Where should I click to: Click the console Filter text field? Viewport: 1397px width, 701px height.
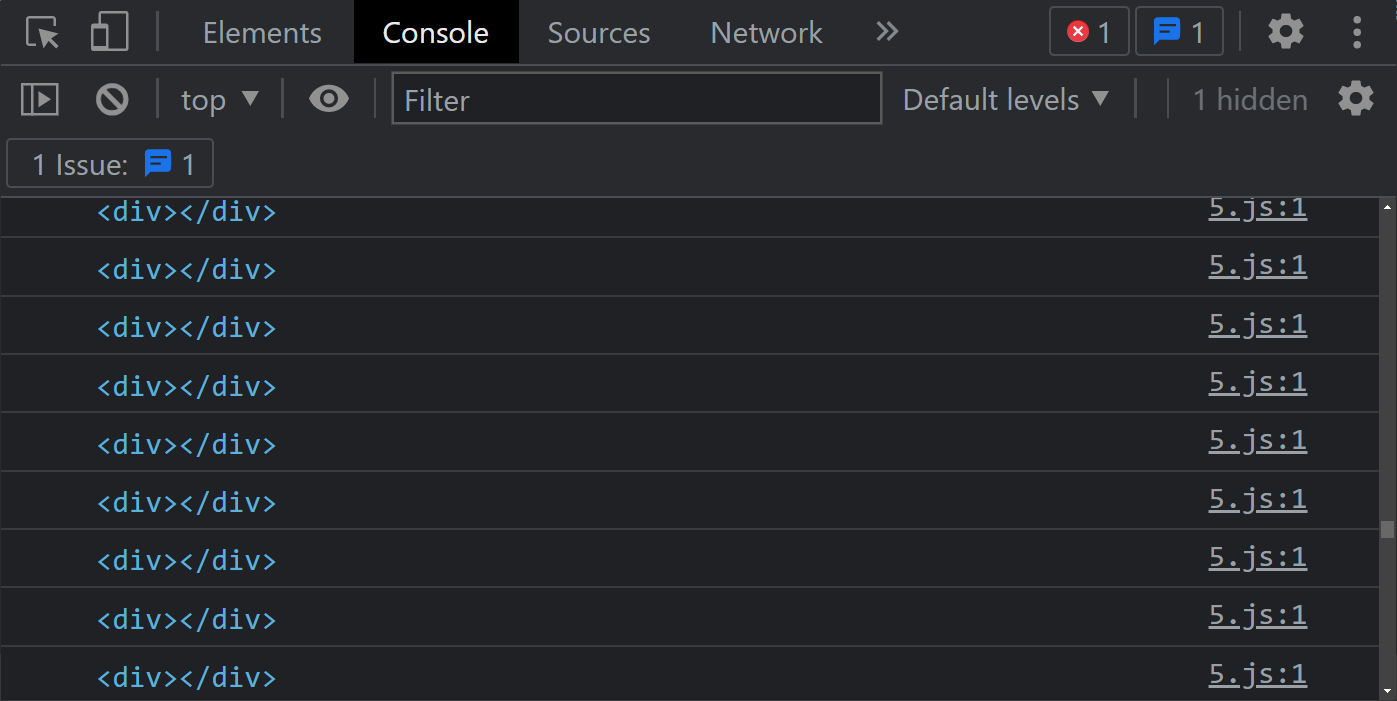[x=637, y=99]
